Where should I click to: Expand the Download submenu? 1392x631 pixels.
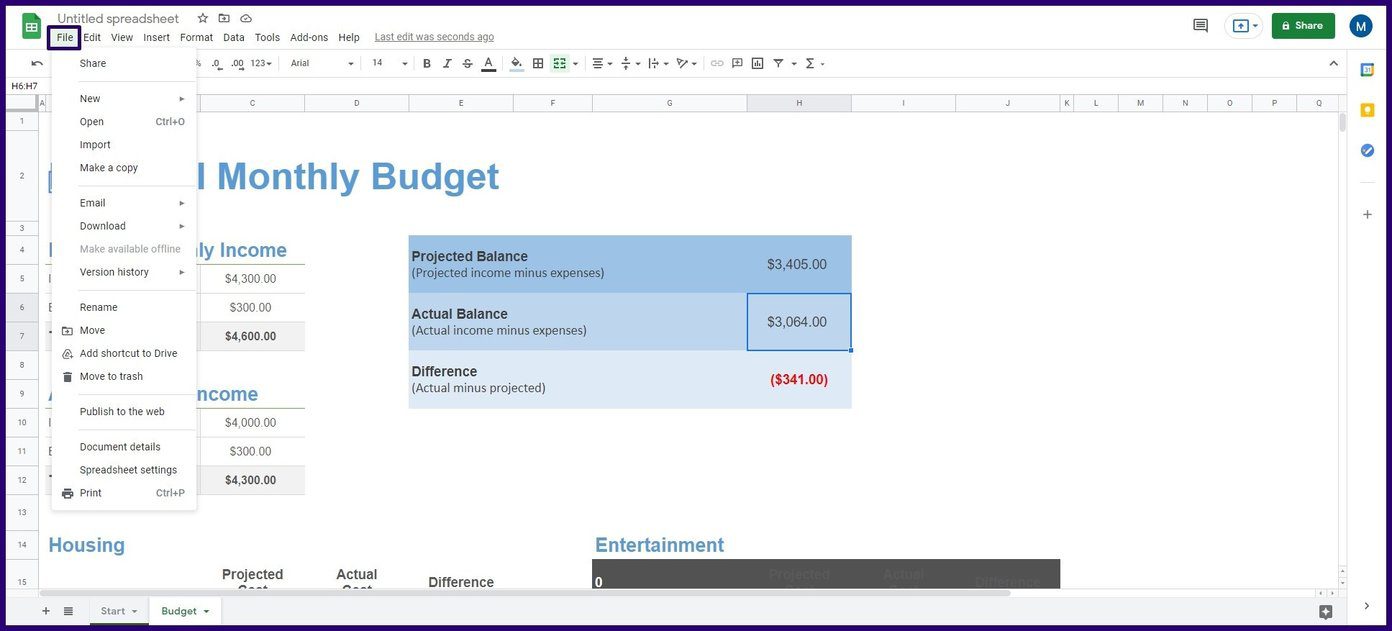tap(124, 226)
